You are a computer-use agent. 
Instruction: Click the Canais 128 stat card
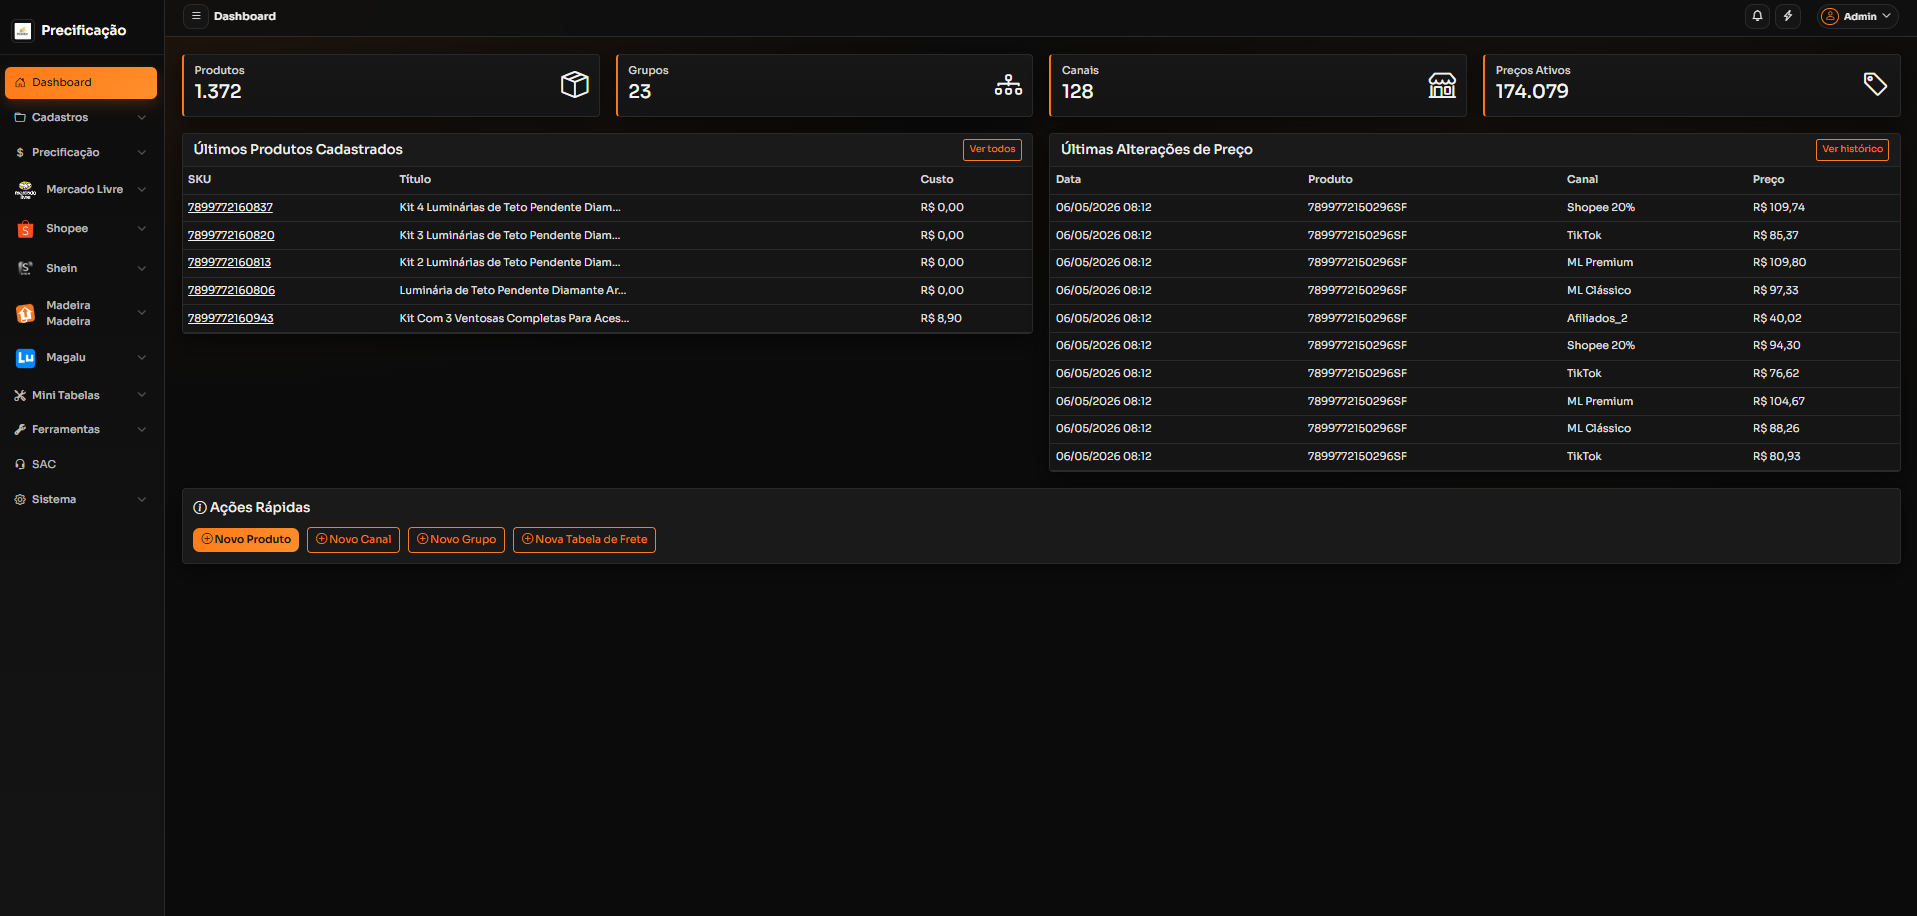tap(1258, 85)
